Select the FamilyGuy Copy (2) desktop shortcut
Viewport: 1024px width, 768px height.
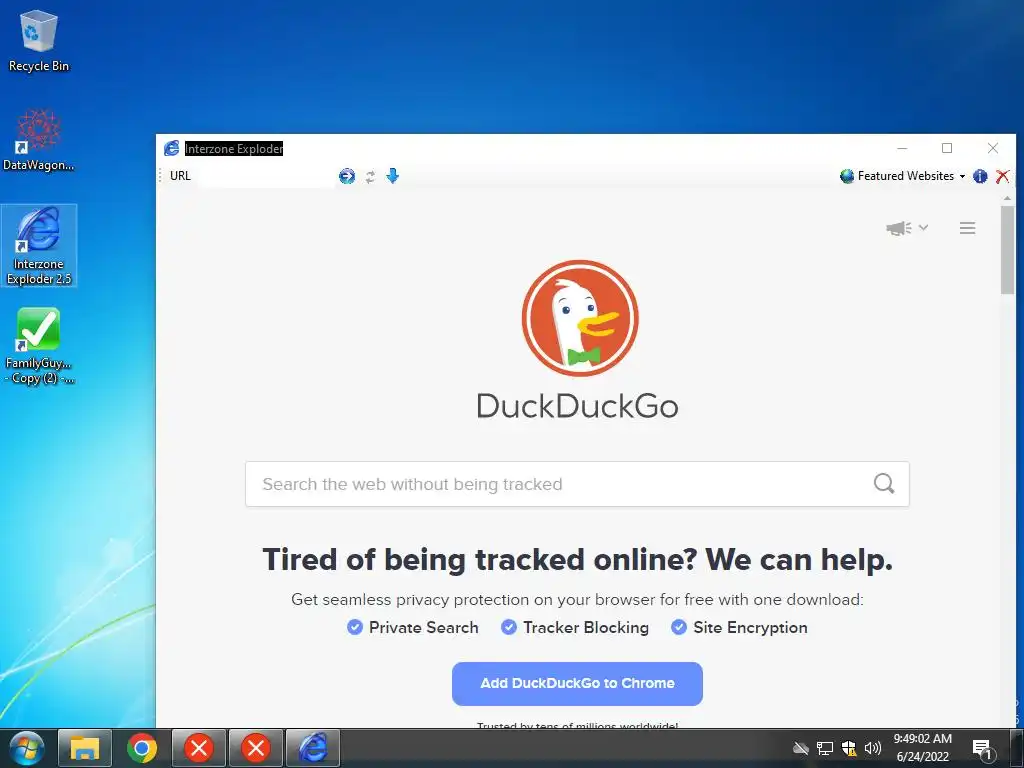tap(39, 346)
